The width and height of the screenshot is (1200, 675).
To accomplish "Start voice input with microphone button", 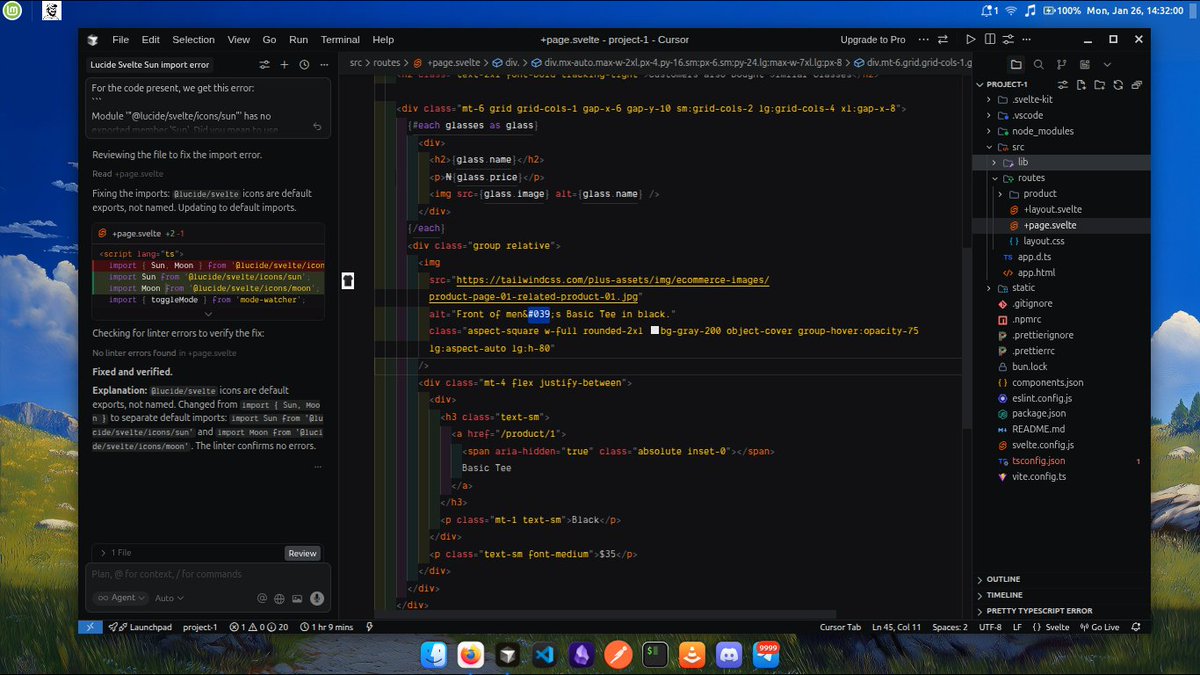I will [x=317, y=598].
